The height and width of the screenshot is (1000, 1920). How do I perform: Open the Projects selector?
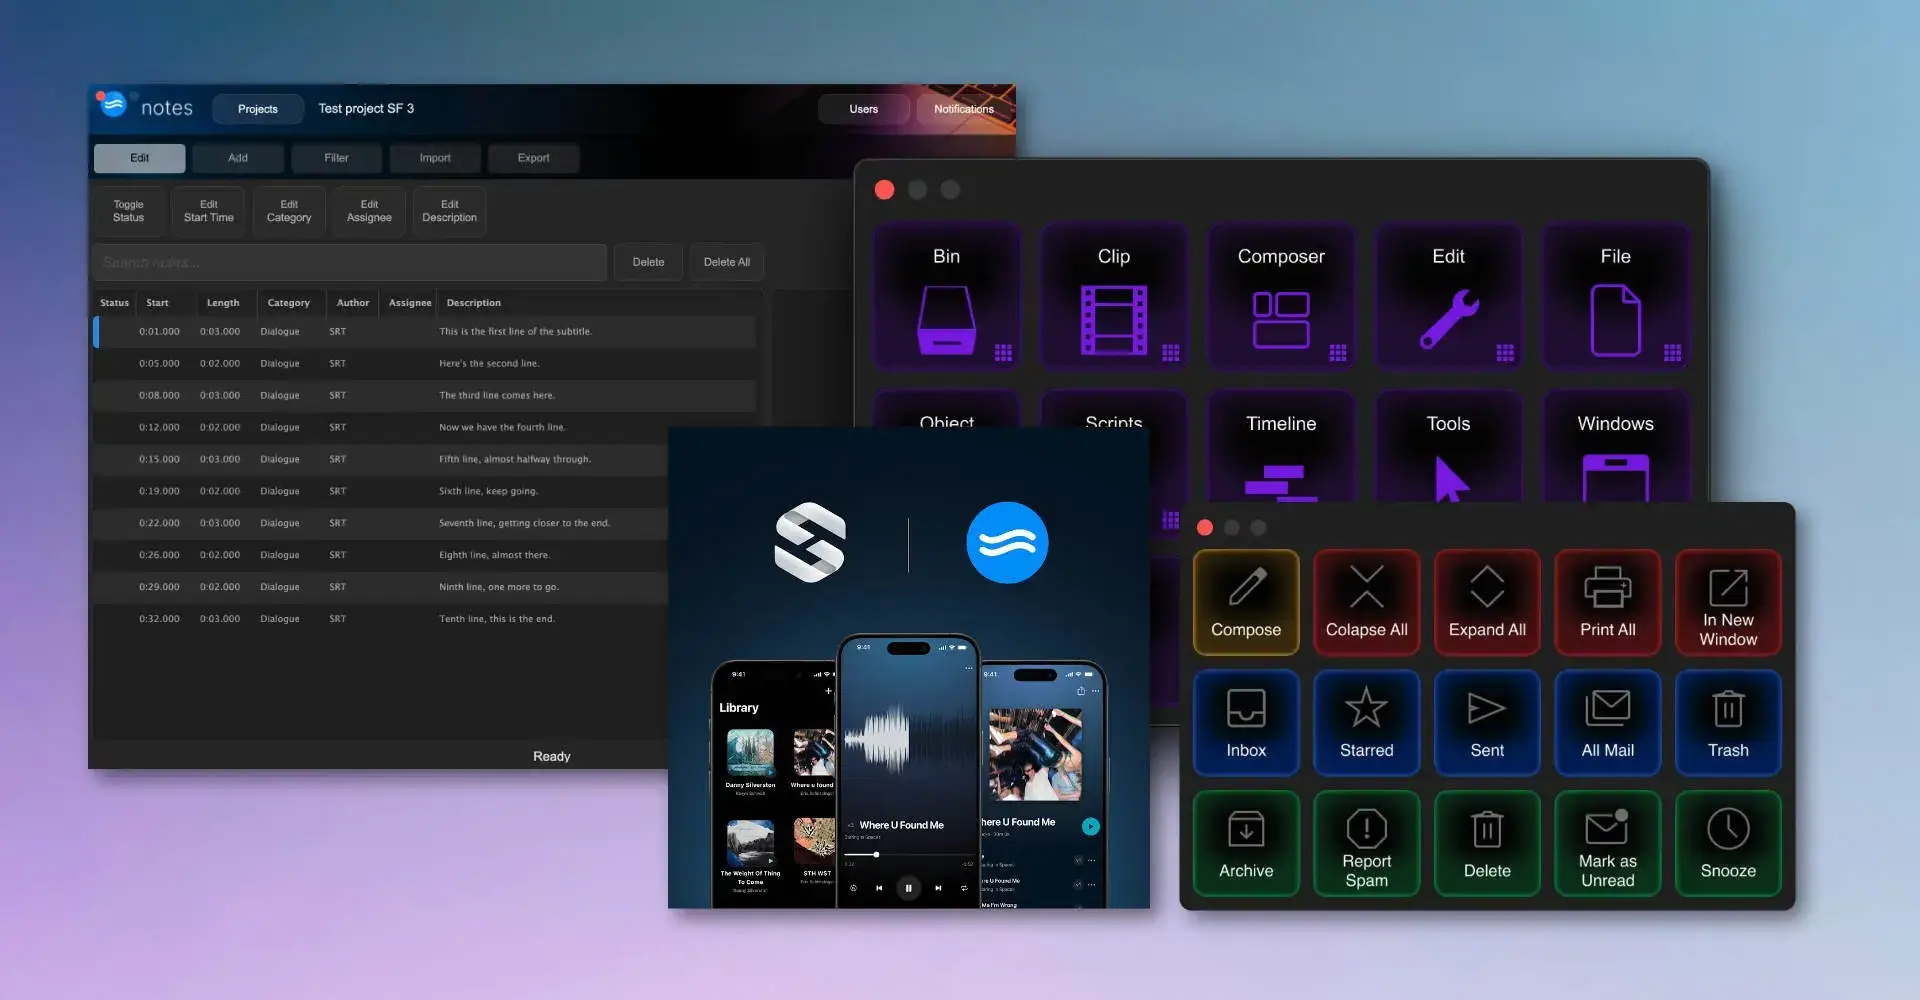click(x=257, y=109)
